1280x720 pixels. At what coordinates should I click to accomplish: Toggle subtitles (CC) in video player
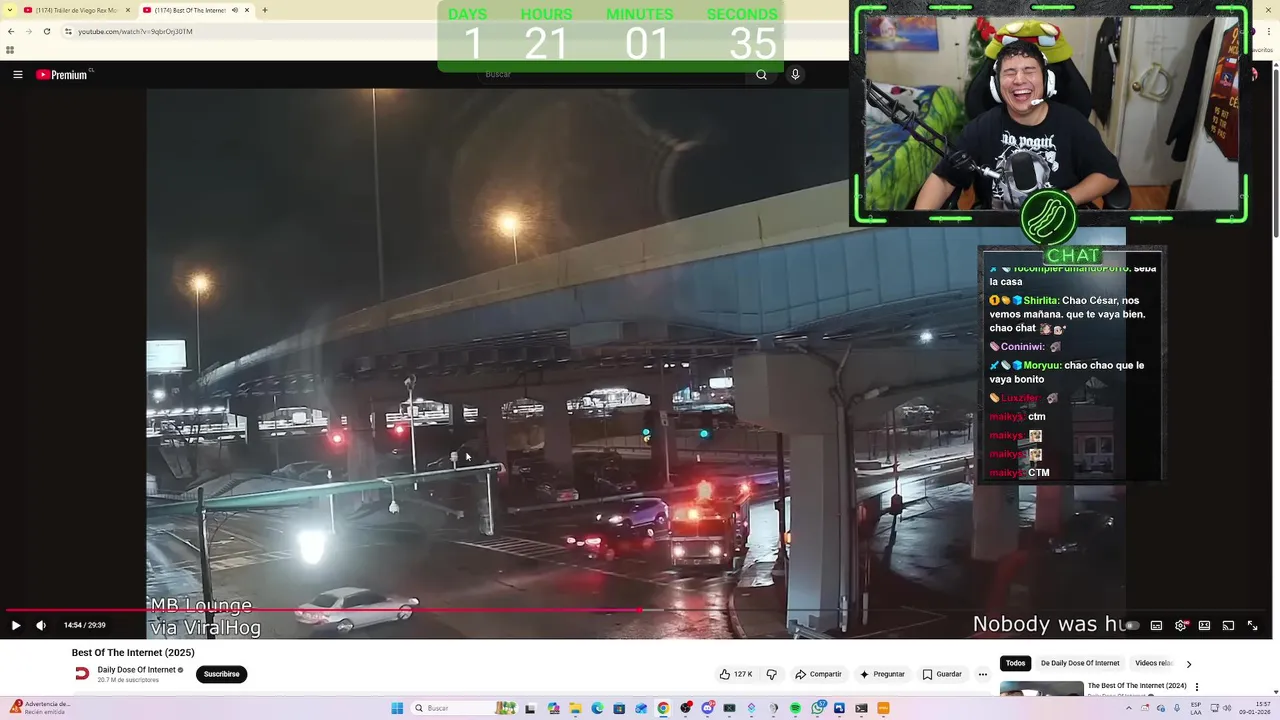point(1156,625)
